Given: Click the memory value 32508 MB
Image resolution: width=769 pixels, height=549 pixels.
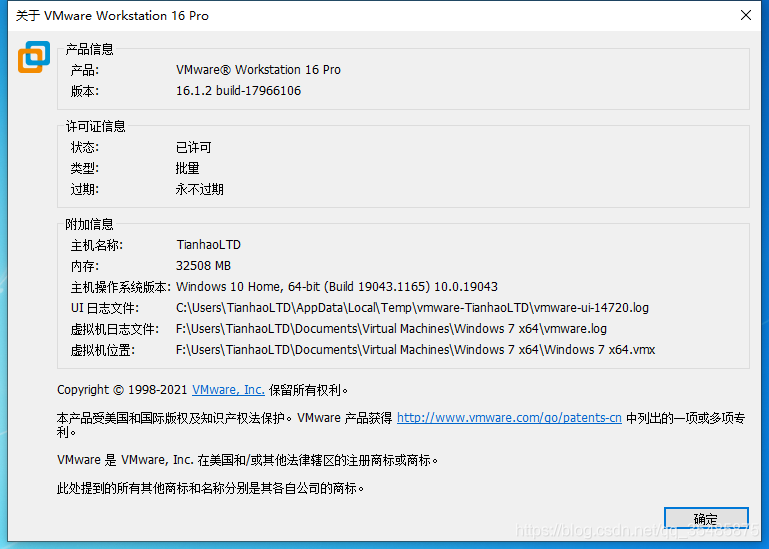Looking at the screenshot, I should coord(203,266).
